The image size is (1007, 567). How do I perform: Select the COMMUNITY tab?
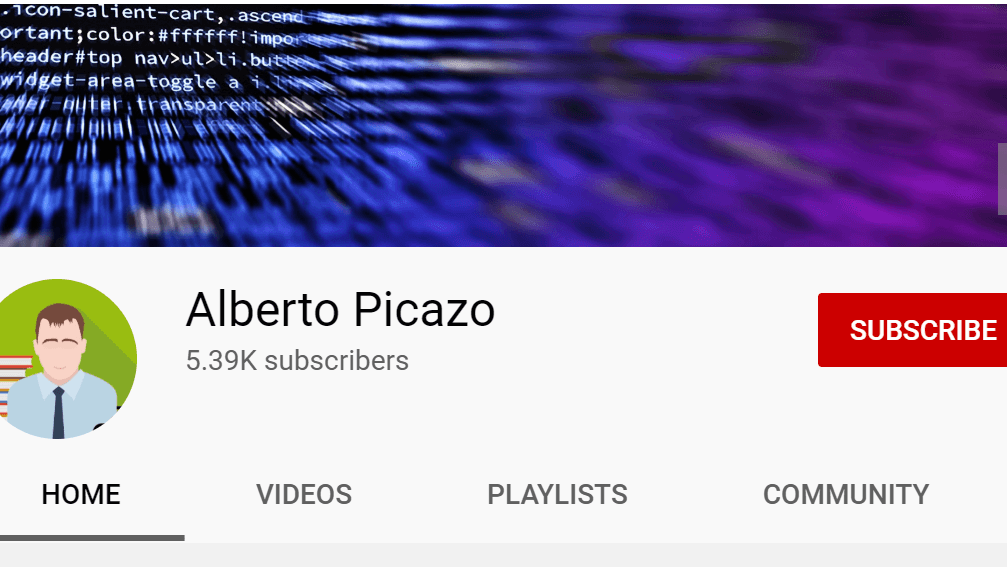846,494
